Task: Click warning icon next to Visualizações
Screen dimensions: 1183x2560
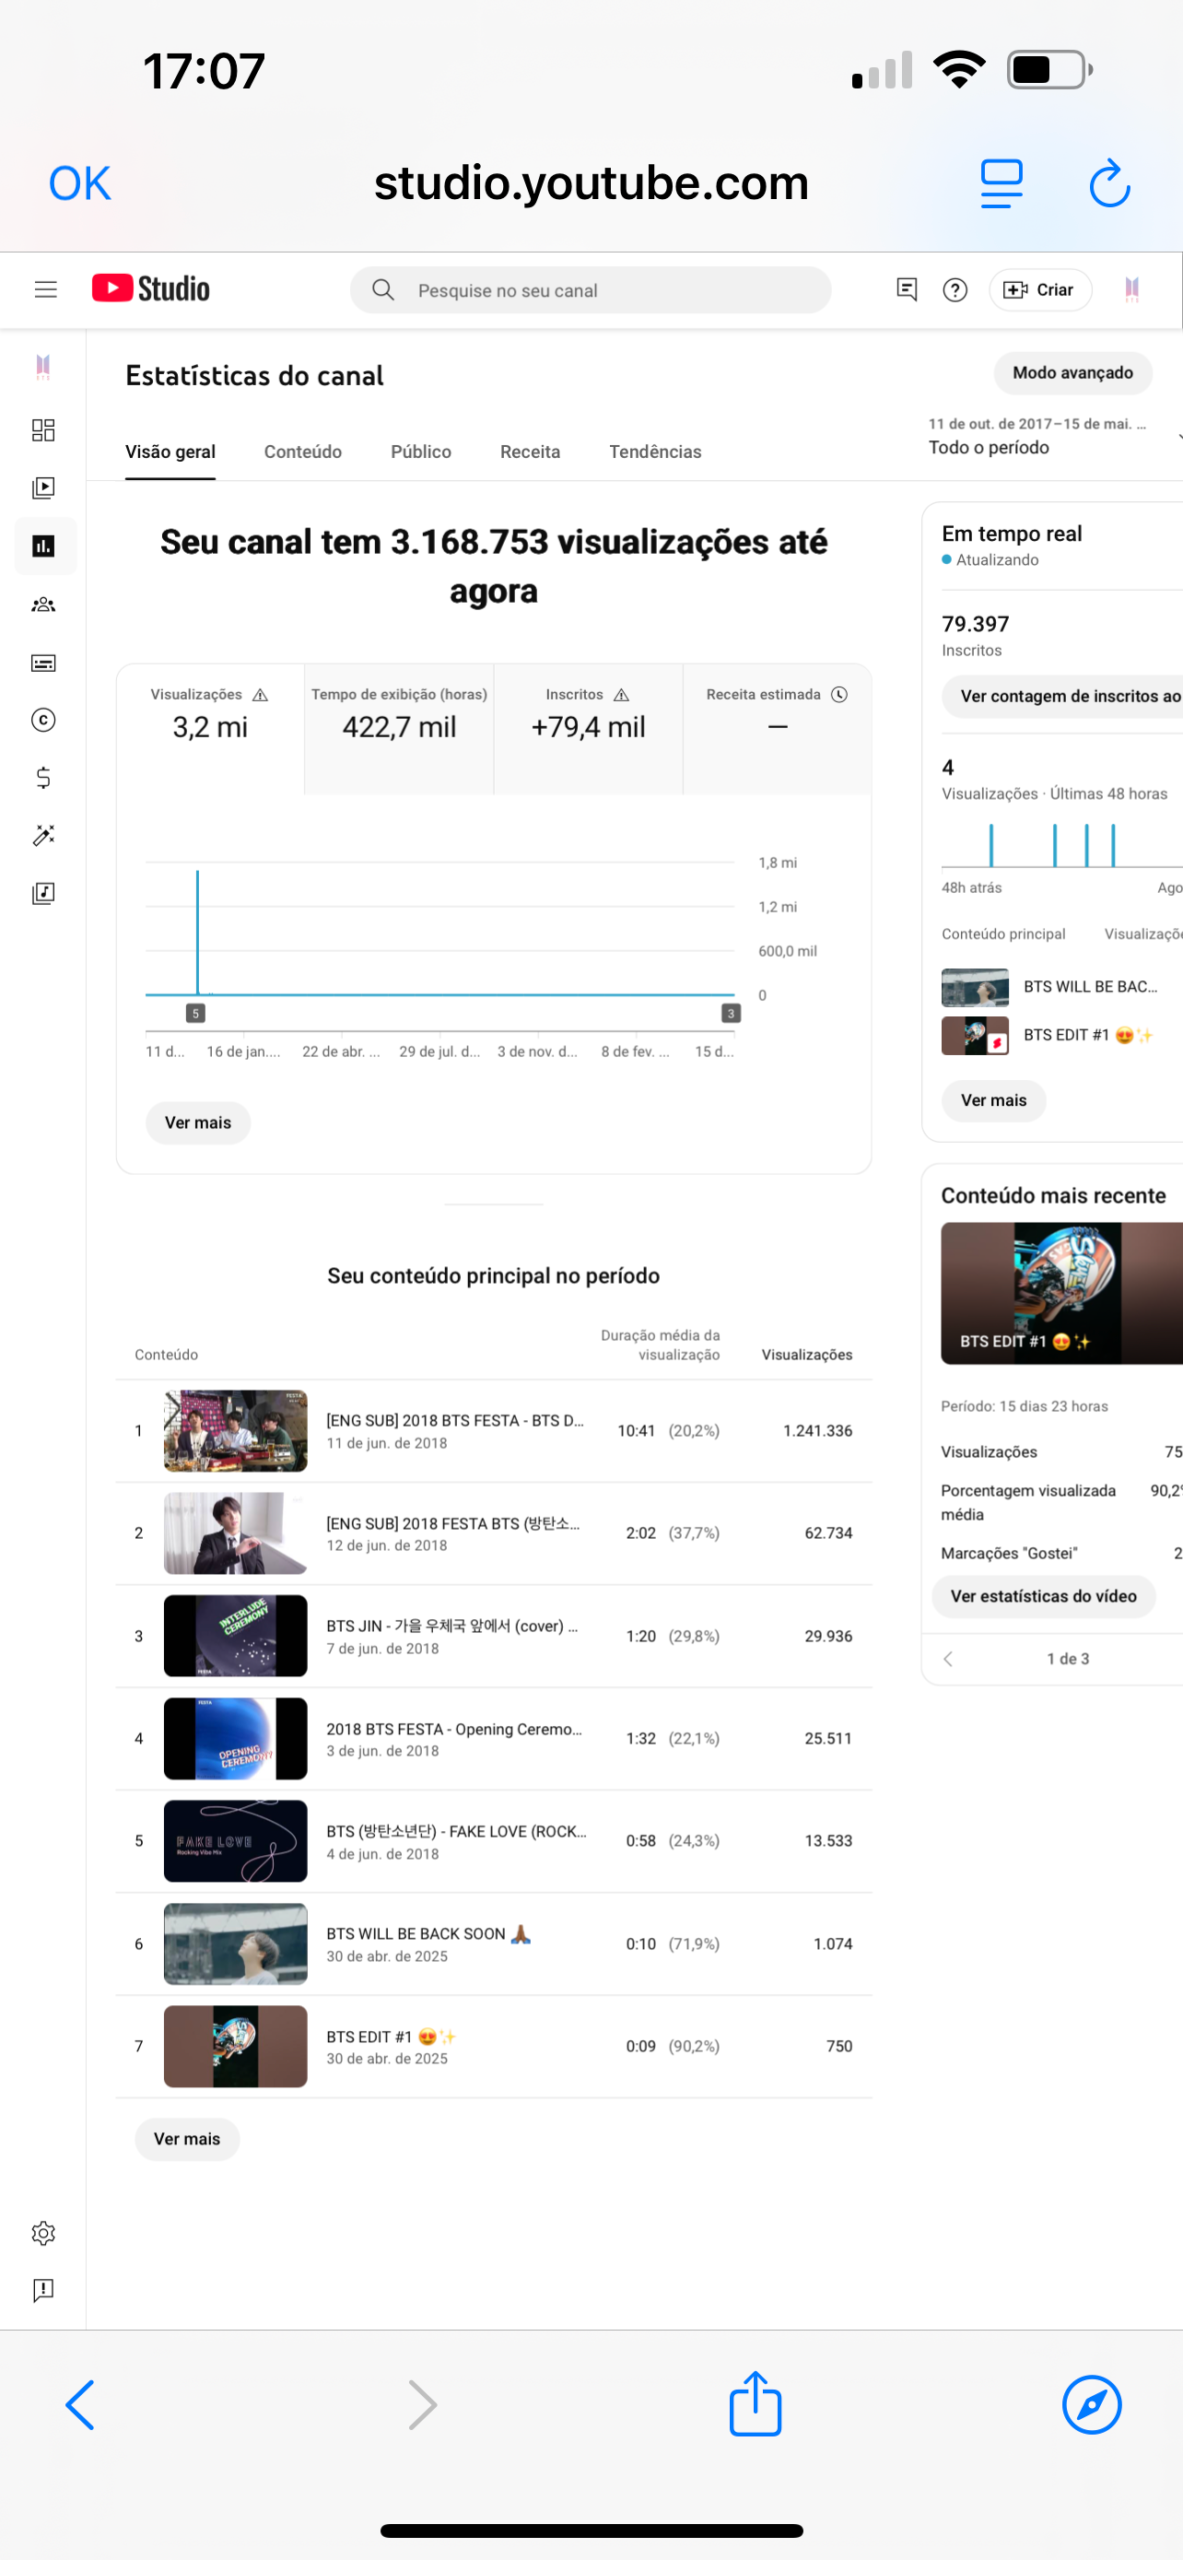Action: (260, 695)
